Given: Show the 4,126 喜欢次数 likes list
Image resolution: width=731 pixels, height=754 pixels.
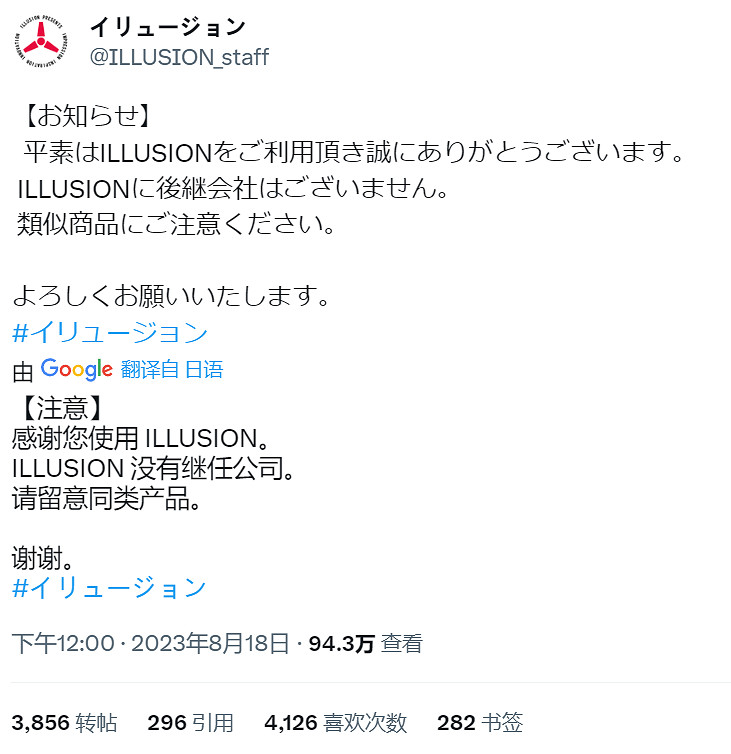Looking at the screenshot, I should [x=336, y=723].
